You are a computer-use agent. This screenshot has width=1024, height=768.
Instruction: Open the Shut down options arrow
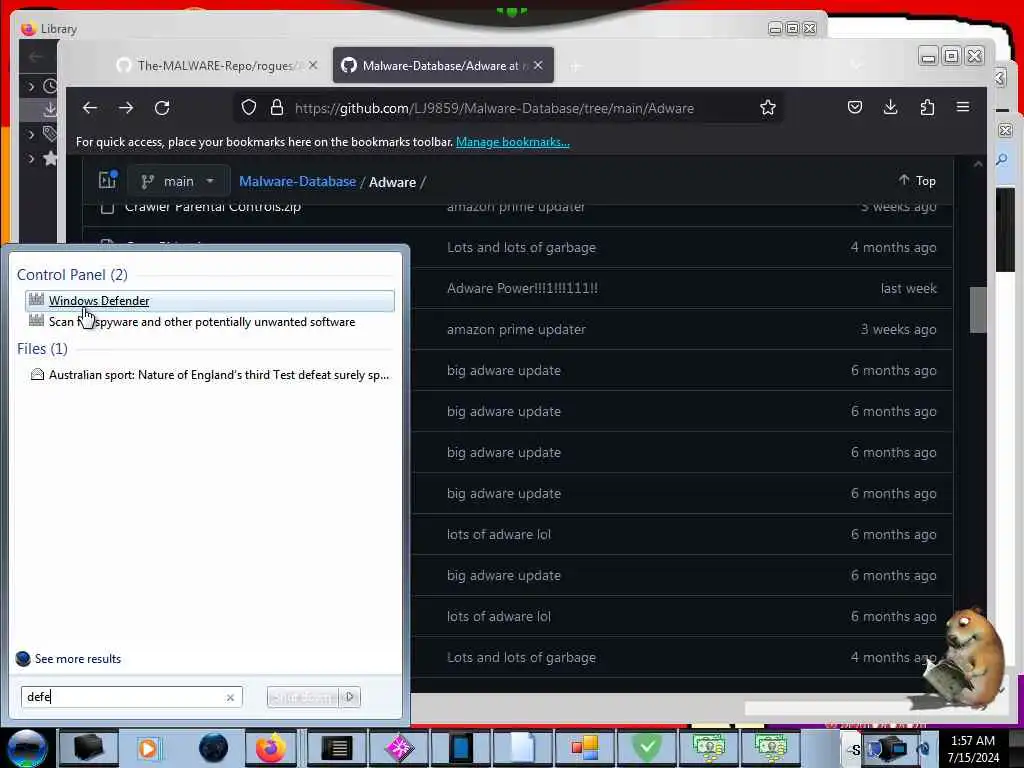point(350,697)
